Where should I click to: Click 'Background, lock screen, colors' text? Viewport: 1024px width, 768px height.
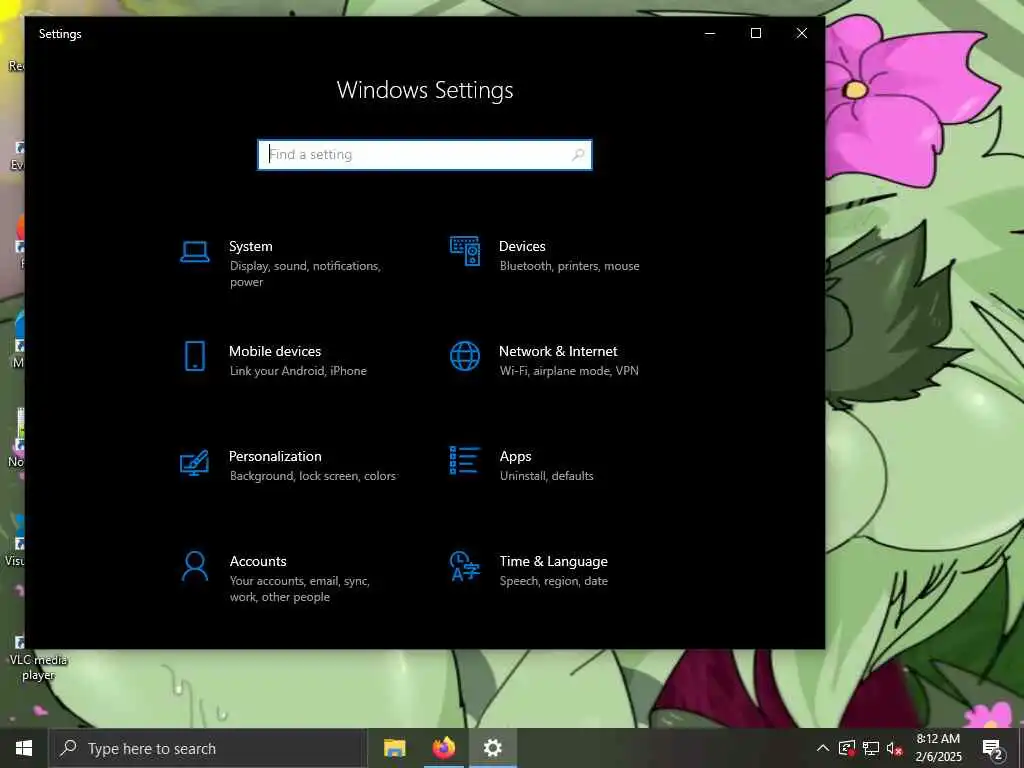313,476
